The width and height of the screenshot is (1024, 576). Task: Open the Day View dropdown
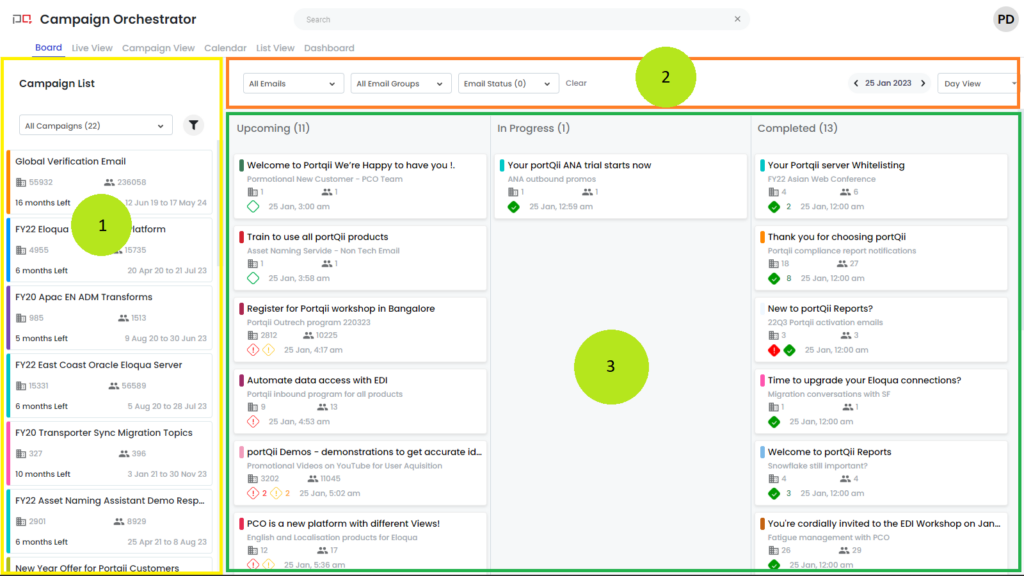(977, 84)
